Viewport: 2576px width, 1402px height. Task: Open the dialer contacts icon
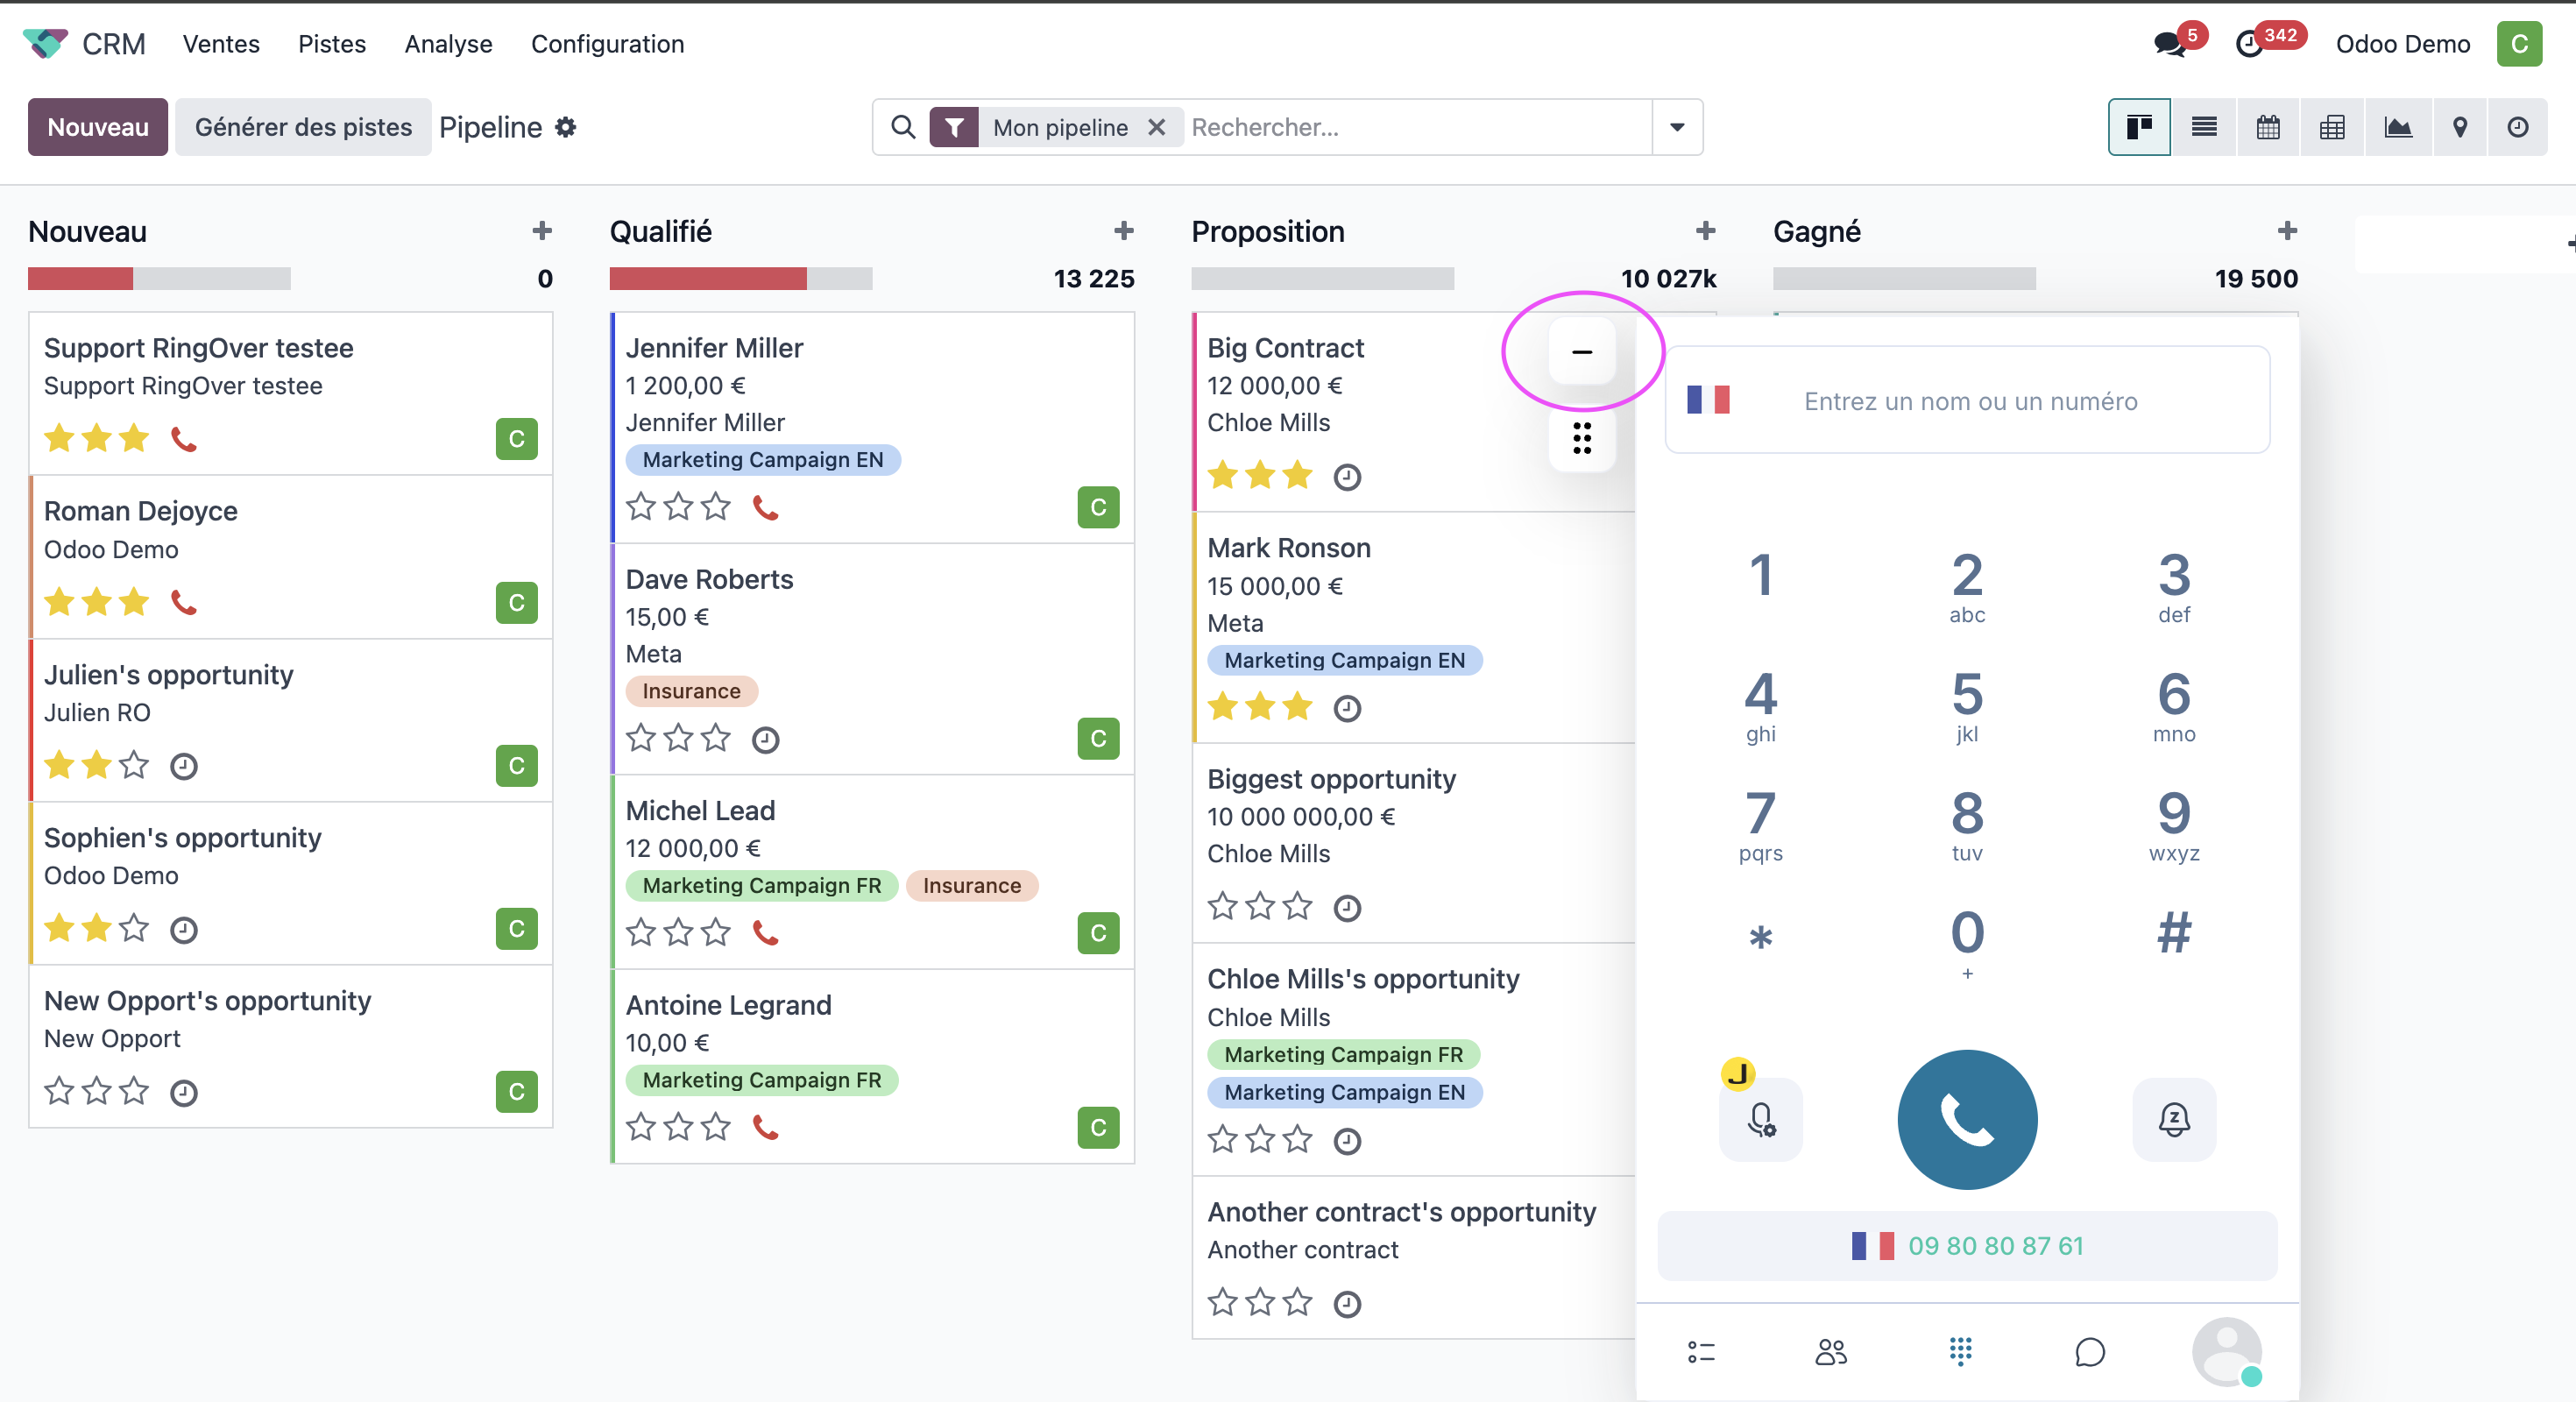(1831, 1352)
